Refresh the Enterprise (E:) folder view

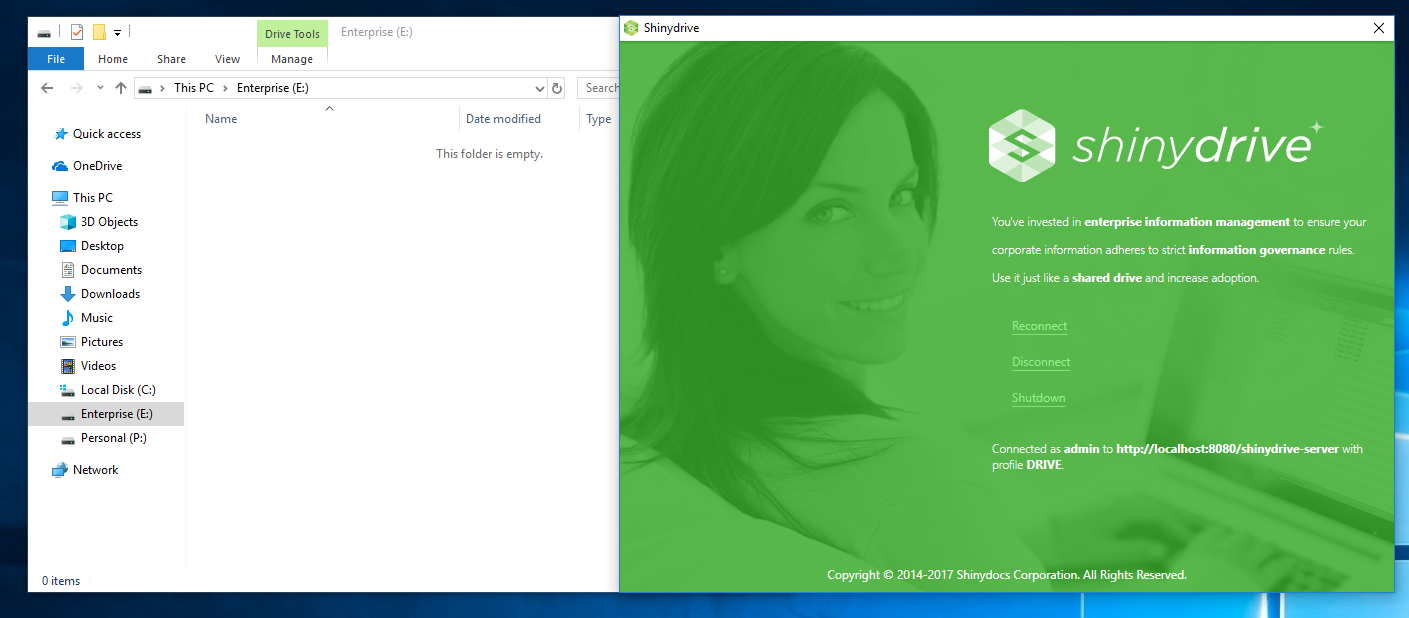(x=557, y=88)
